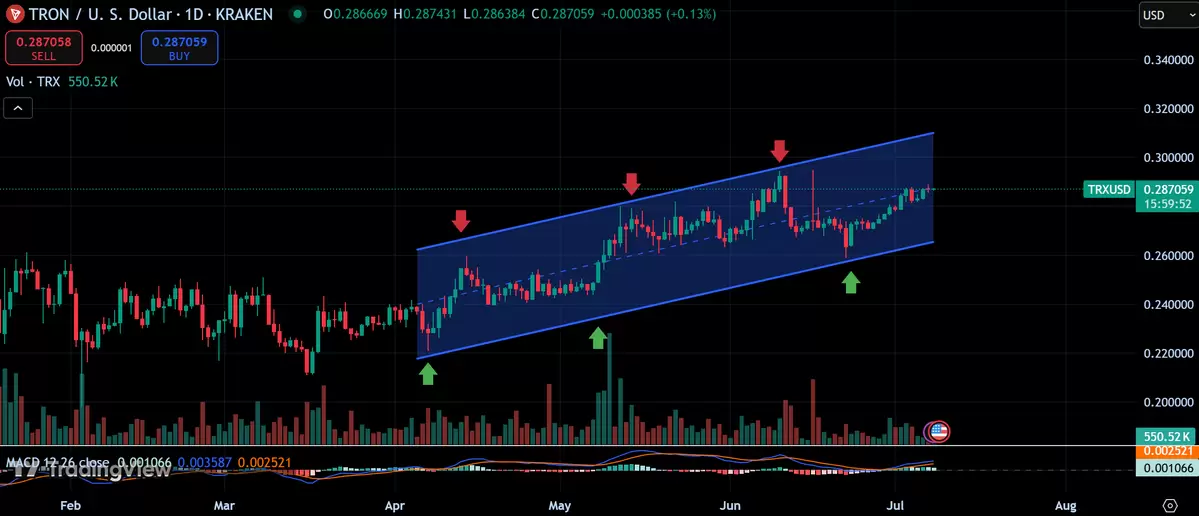This screenshot has width=1199, height=516.
Task: Click the Feb label on time axis
Action: (x=70, y=505)
